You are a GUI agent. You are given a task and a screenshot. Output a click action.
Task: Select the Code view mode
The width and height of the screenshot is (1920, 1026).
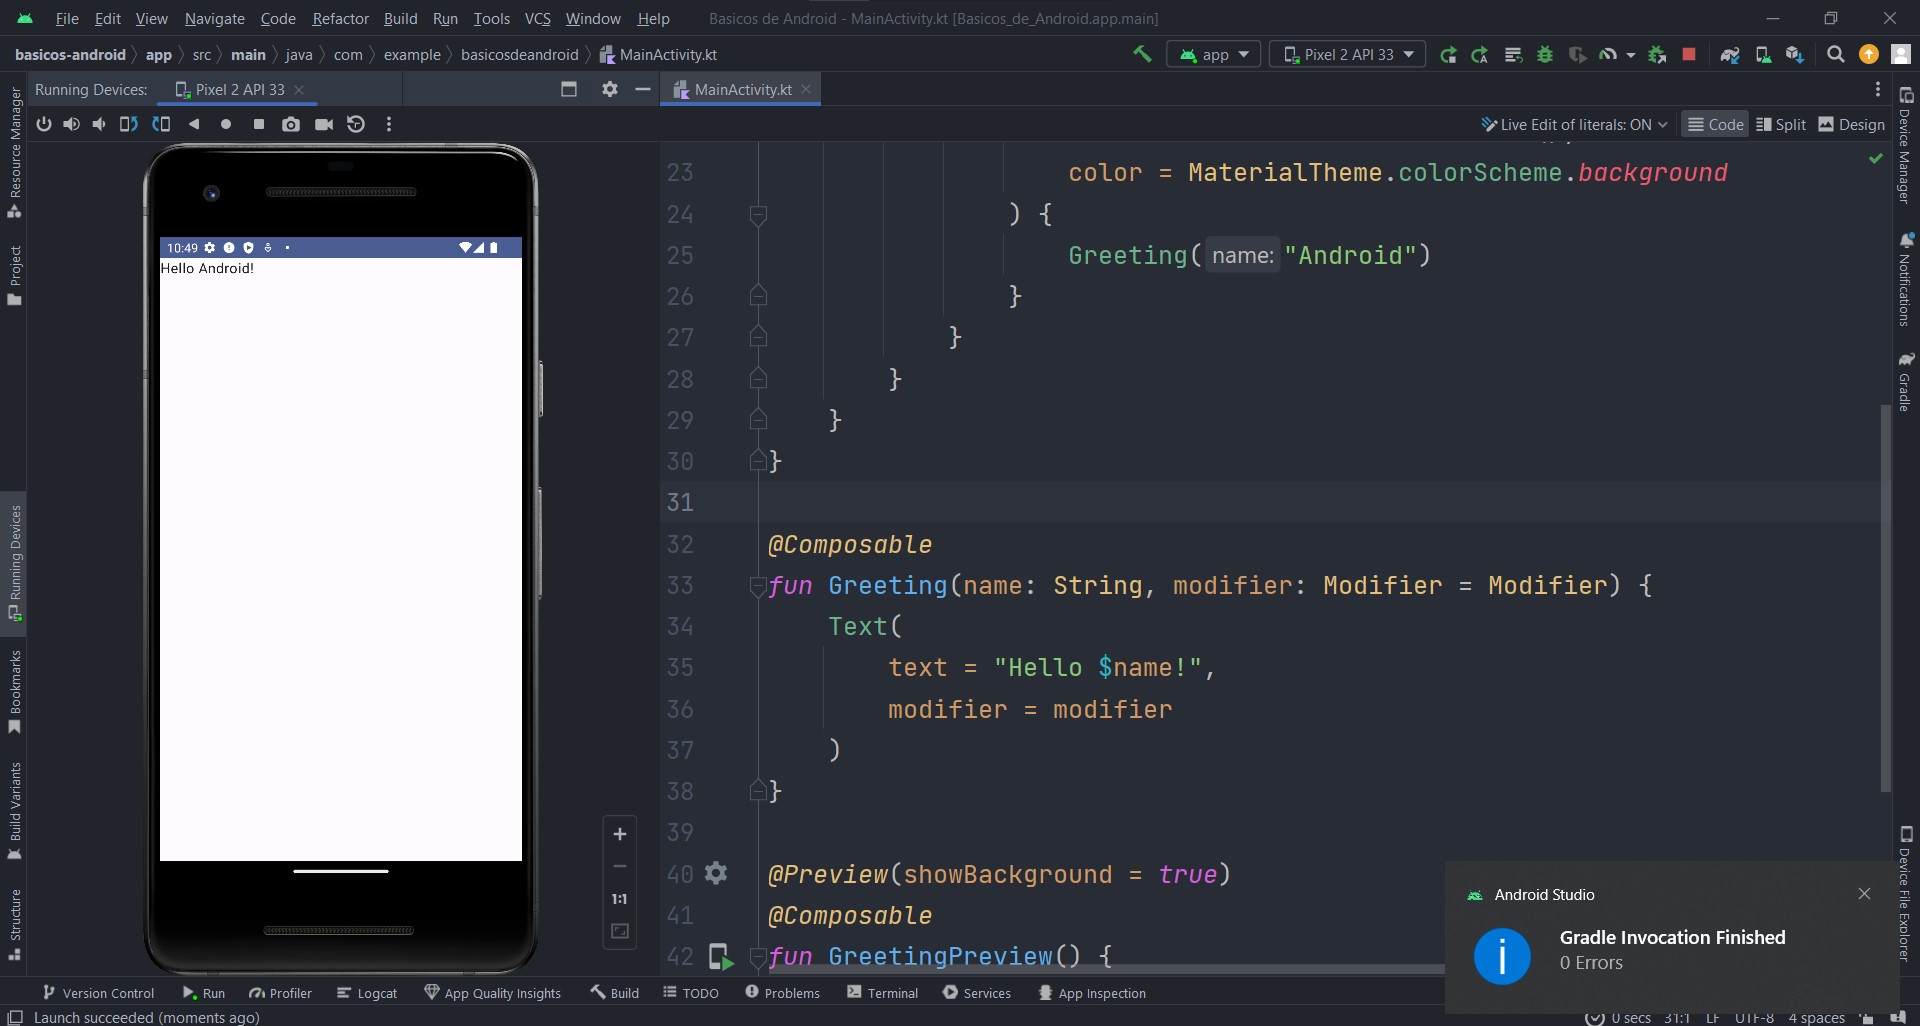(x=1715, y=124)
